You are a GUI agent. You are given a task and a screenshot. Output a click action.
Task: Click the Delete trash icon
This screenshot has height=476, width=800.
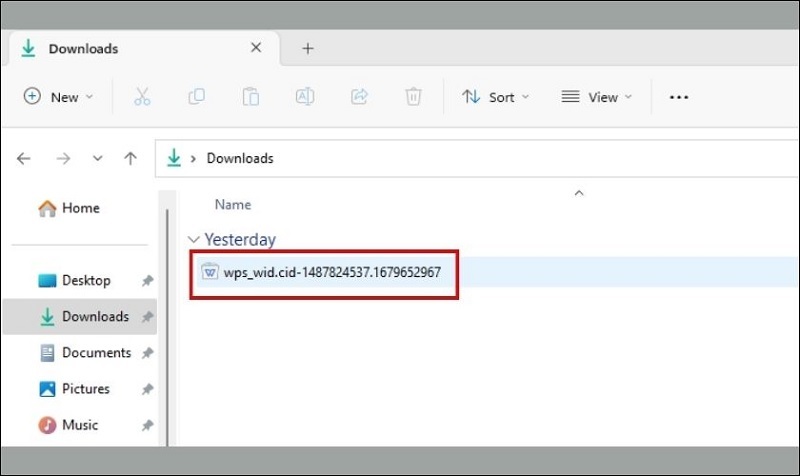coord(413,97)
